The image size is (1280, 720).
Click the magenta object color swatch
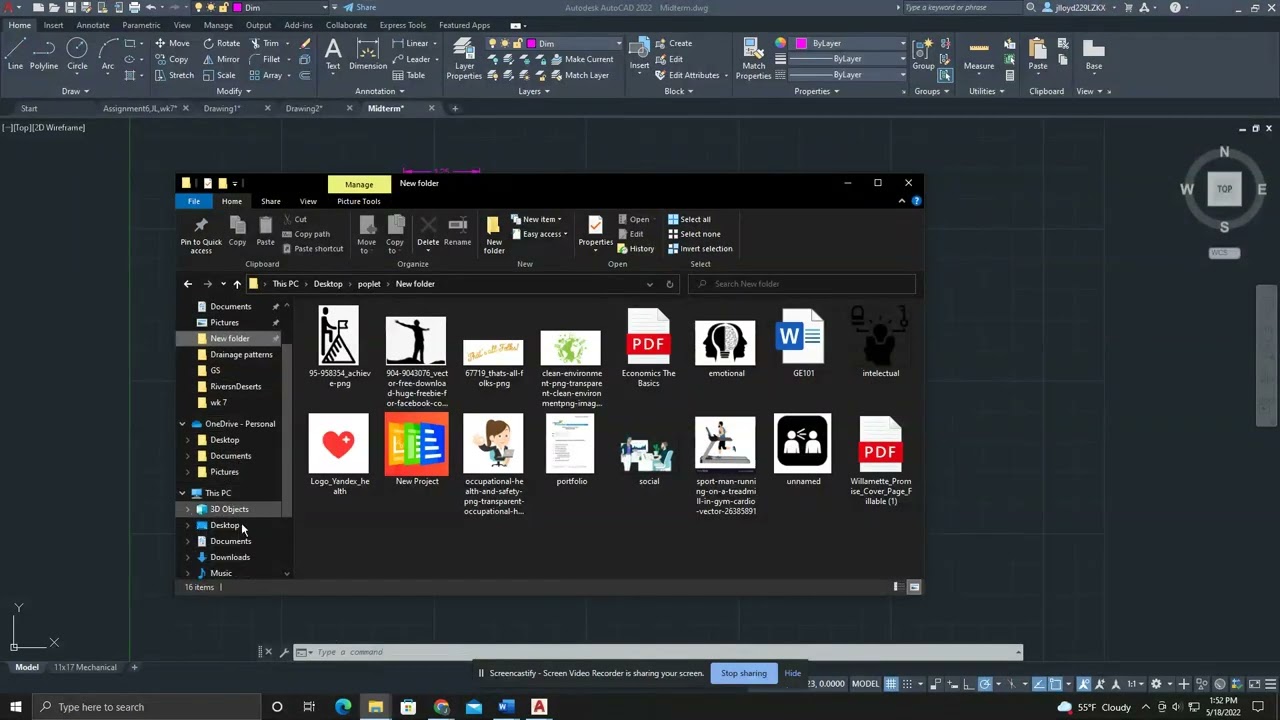801,43
